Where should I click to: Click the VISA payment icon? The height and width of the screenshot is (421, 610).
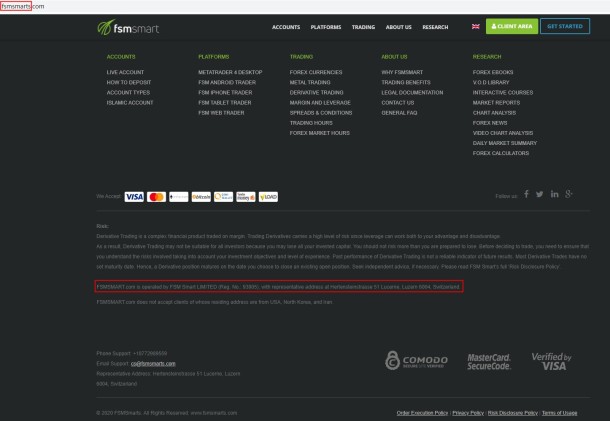pos(134,196)
